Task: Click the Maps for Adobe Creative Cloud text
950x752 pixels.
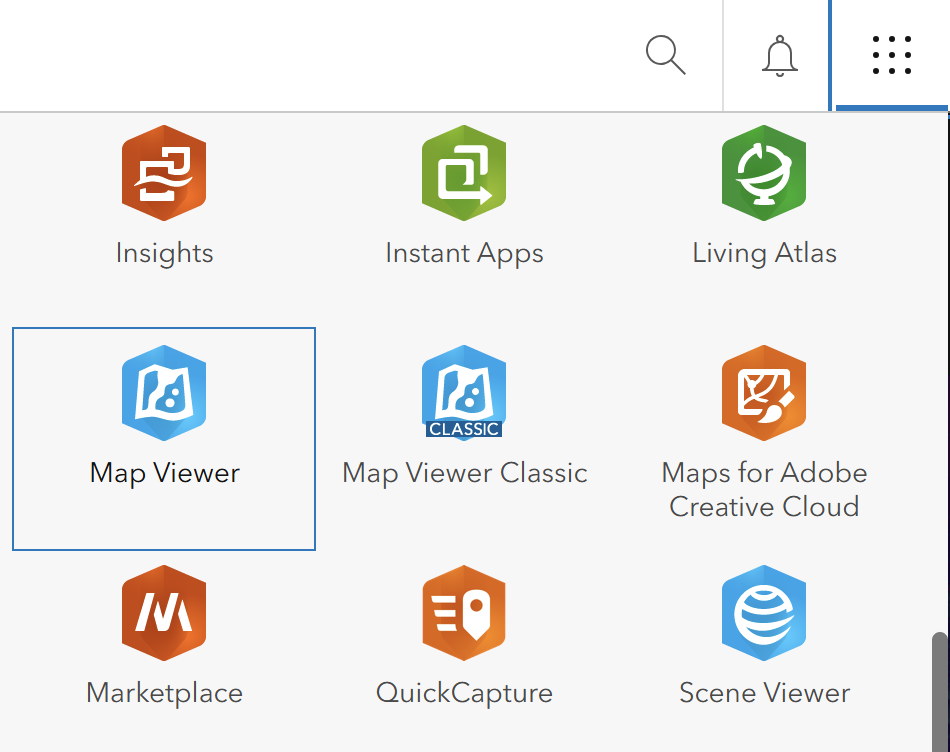Action: (x=764, y=490)
